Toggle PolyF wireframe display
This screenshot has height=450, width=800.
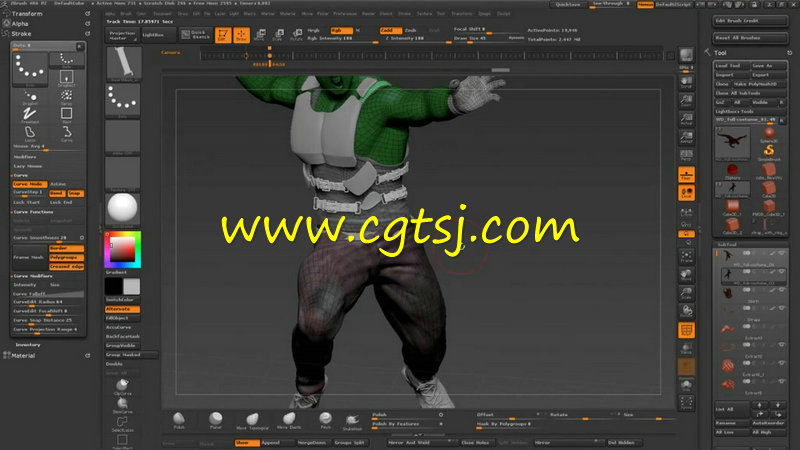[686, 330]
